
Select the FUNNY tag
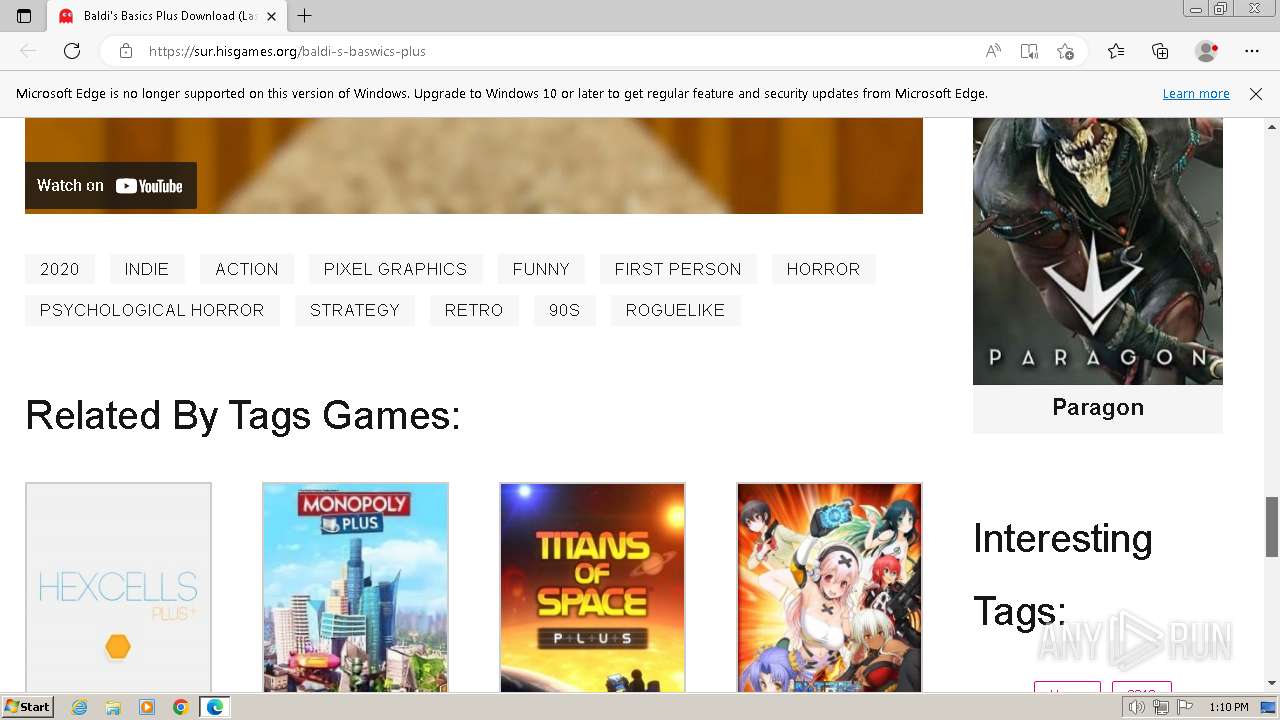coord(541,269)
